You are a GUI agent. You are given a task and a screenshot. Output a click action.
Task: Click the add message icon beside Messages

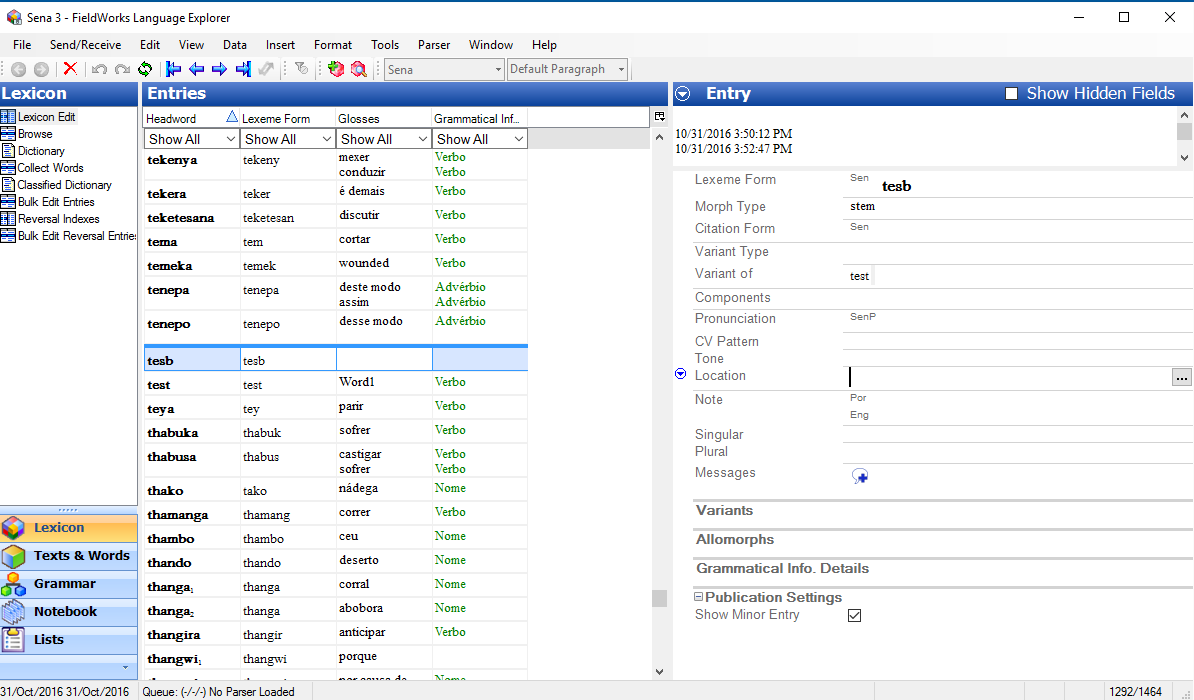click(x=859, y=477)
